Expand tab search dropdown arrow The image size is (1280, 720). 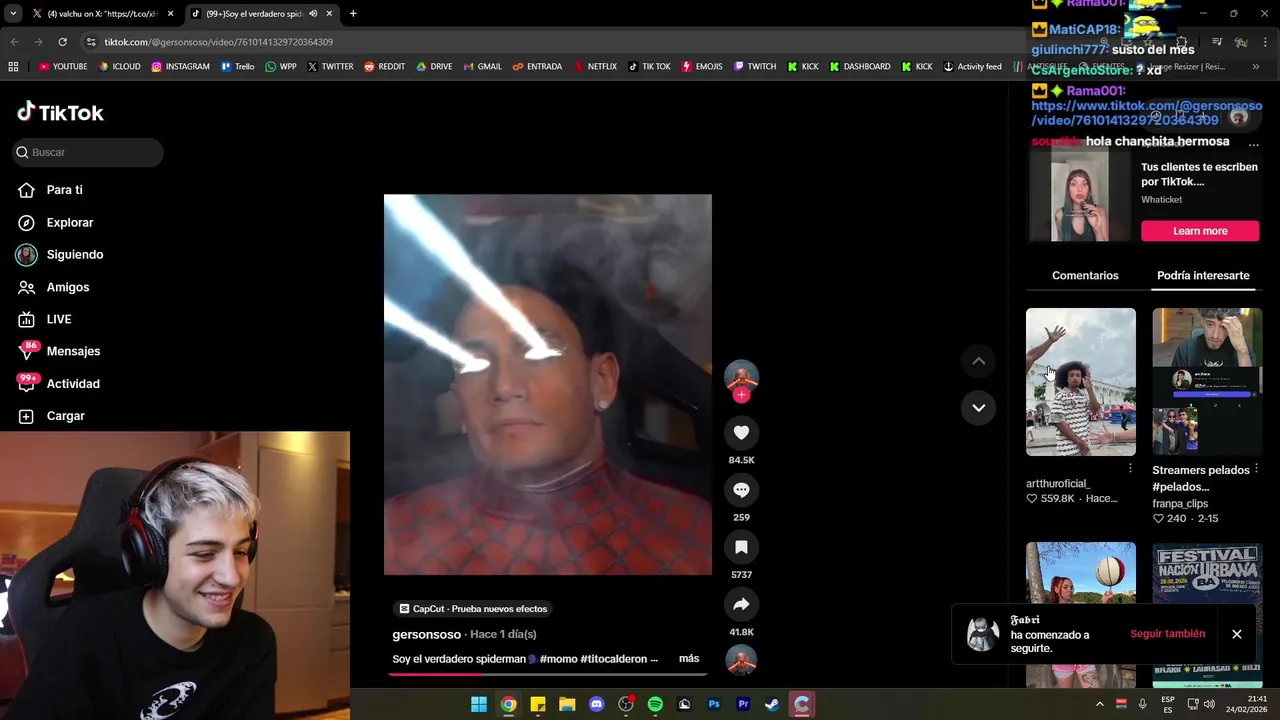13,14
